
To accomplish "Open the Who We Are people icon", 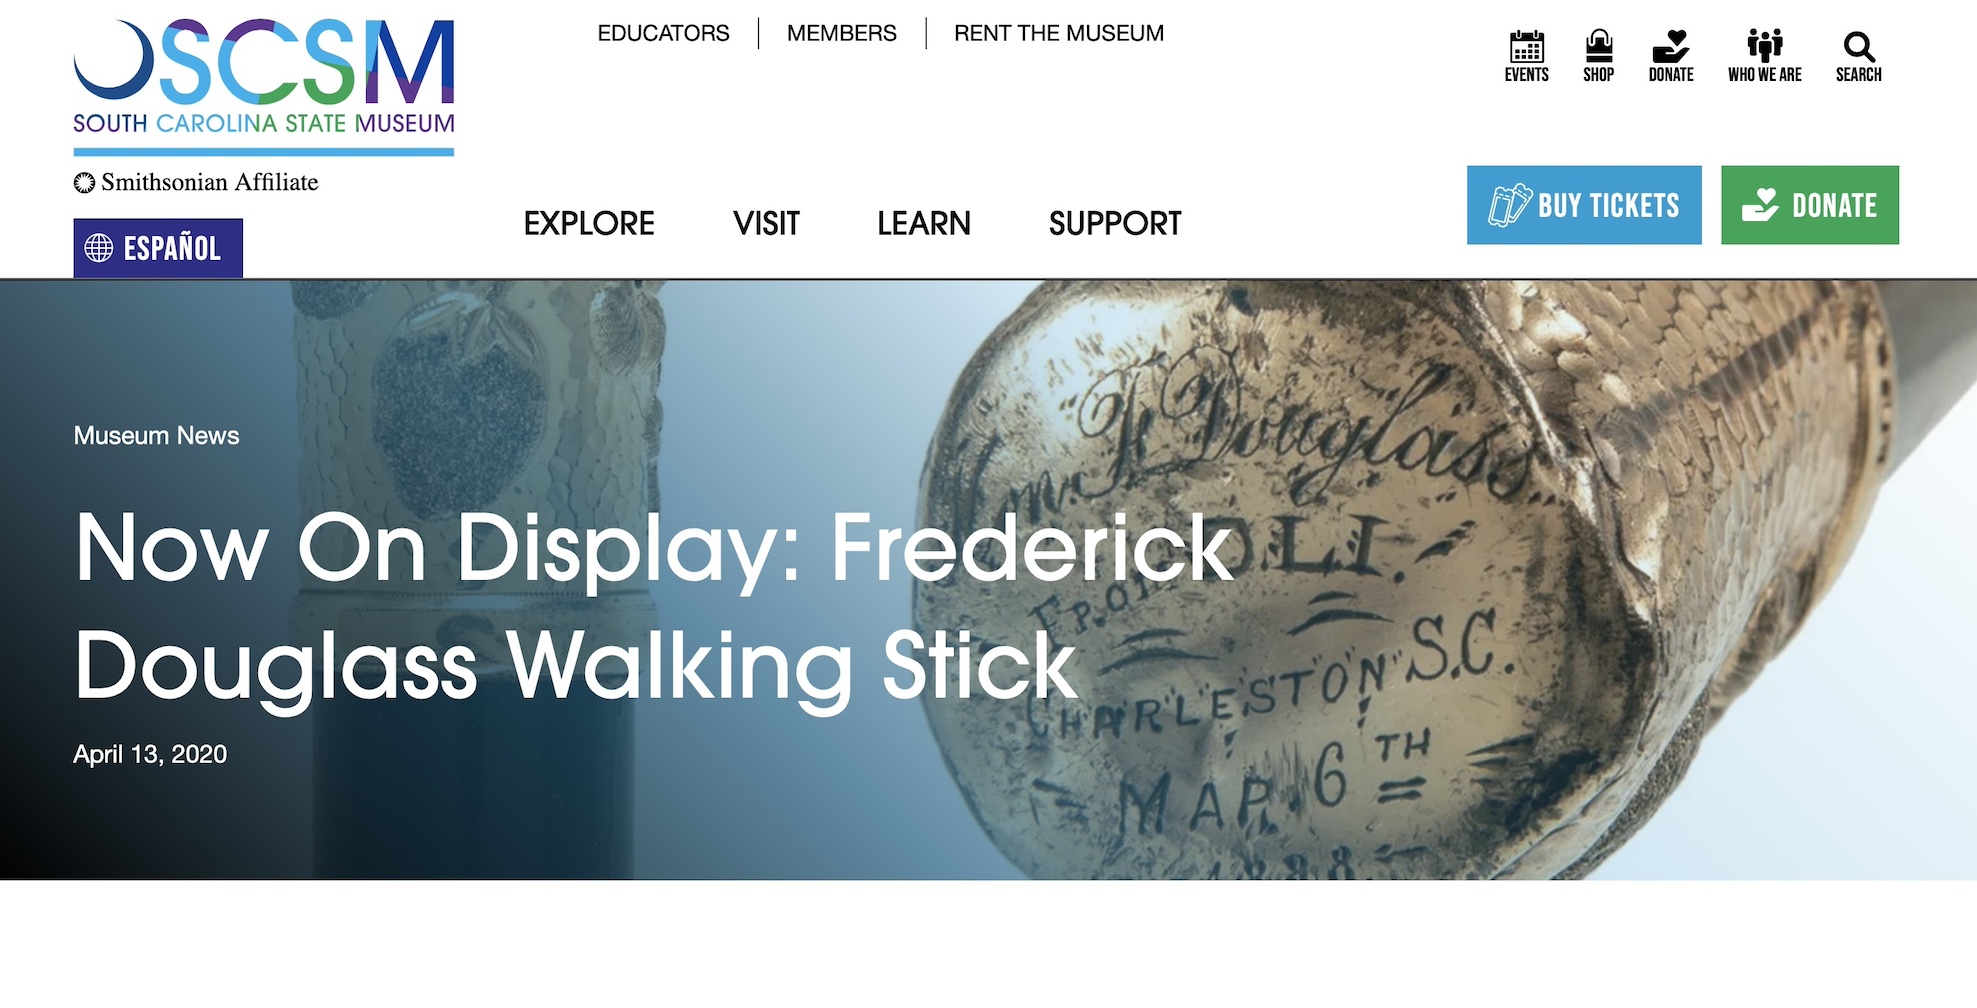I will 1764,46.
